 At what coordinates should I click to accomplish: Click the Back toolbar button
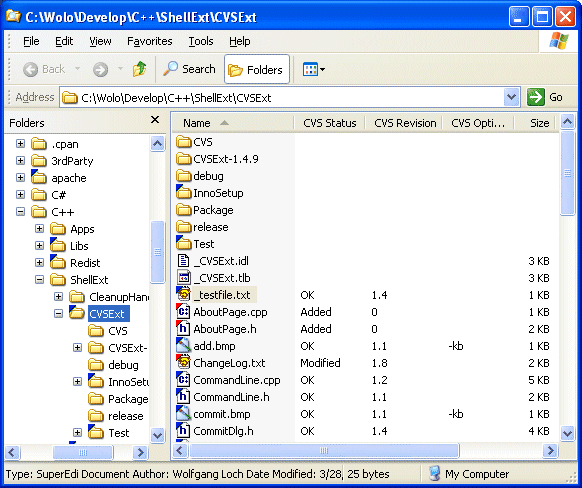pyautogui.click(x=44, y=69)
